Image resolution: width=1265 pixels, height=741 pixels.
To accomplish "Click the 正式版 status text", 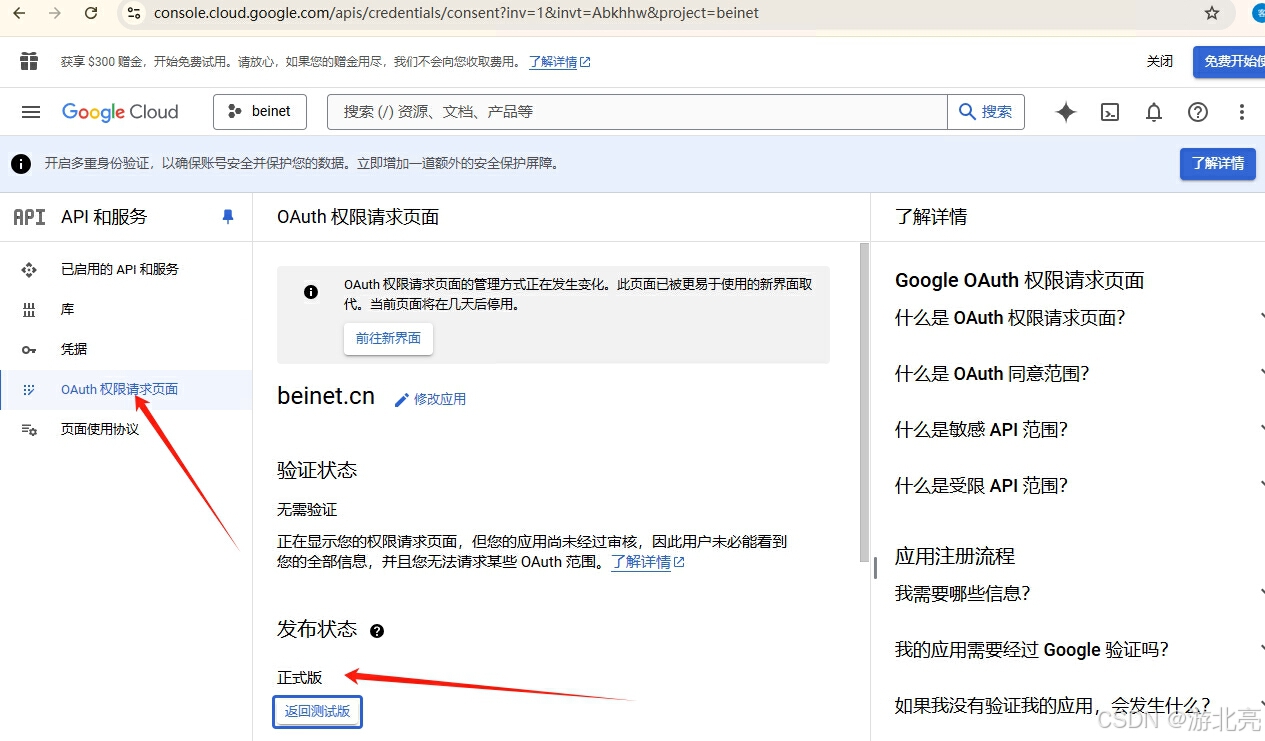I will pyautogui.click(x=300, y=678).
